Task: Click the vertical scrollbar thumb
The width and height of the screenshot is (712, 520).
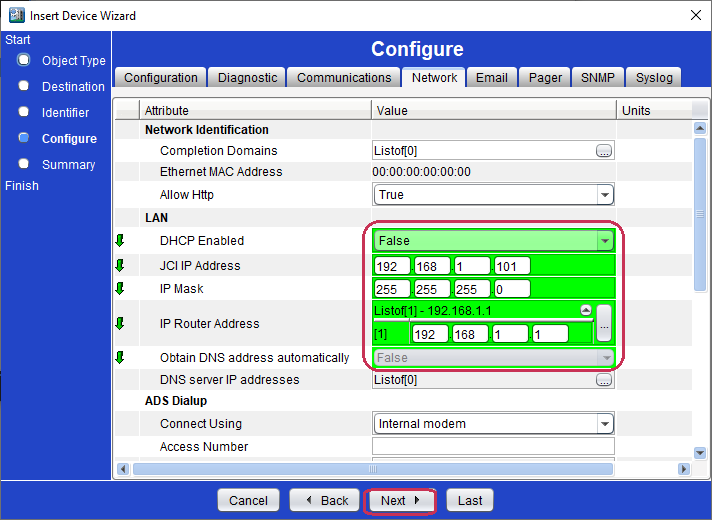Action: coord(700,214)
